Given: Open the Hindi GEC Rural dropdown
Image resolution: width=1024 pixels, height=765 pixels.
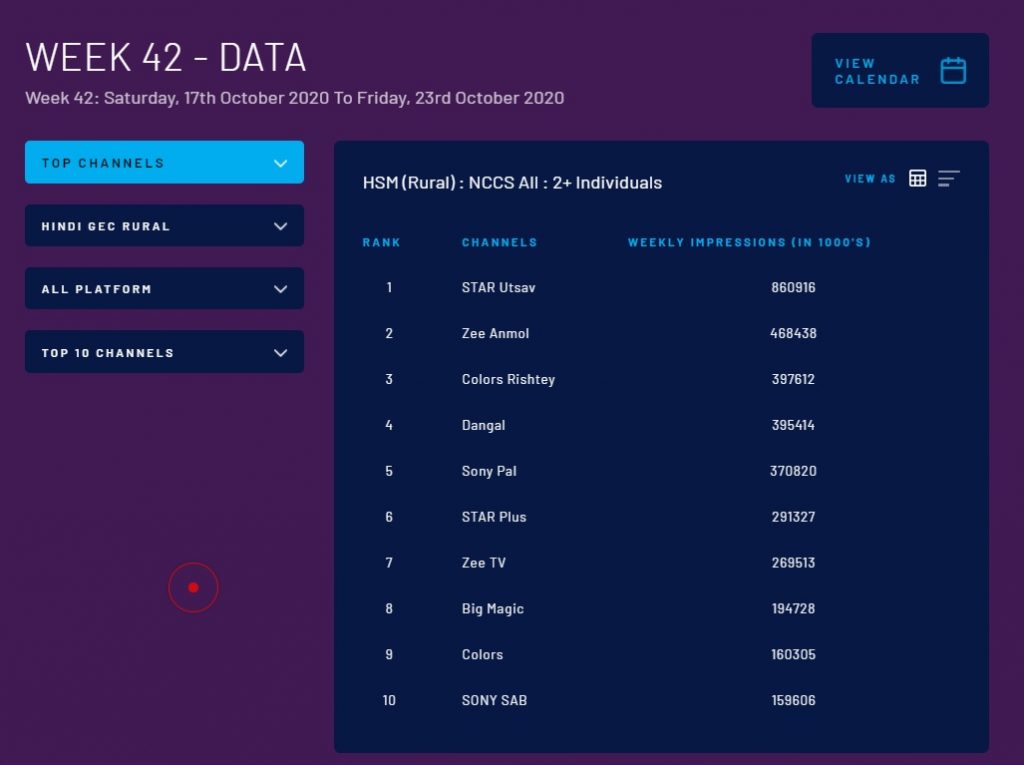Looking at the screenshot, I should click(x=164, y=226).
